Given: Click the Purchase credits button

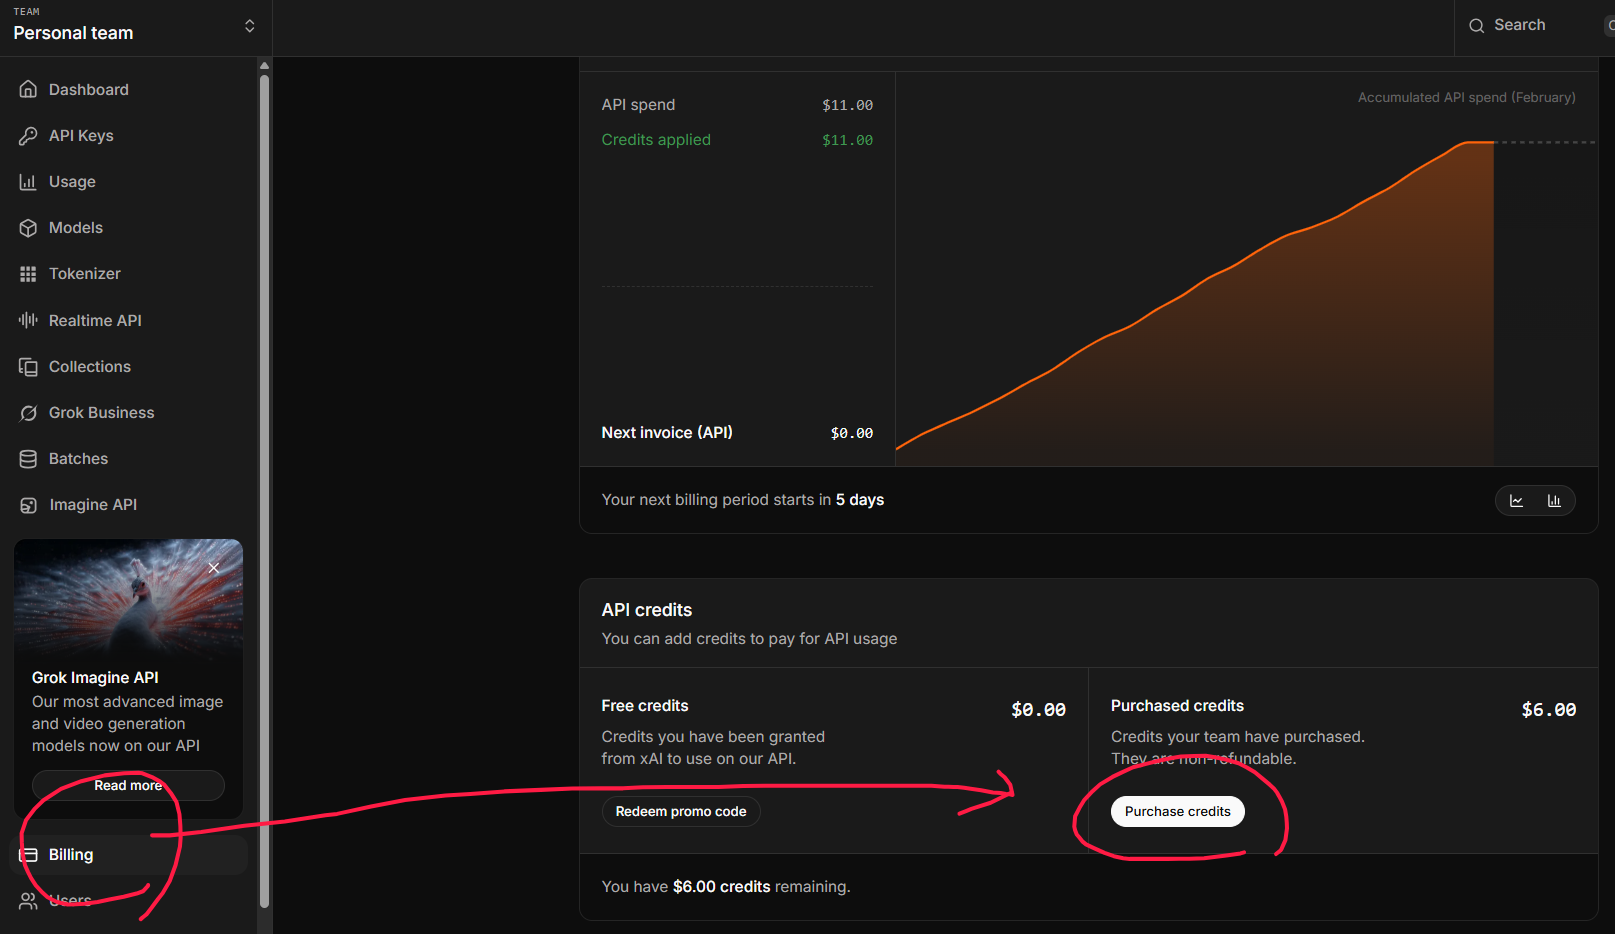Looking at the screenshot, I should point(1177,811).
